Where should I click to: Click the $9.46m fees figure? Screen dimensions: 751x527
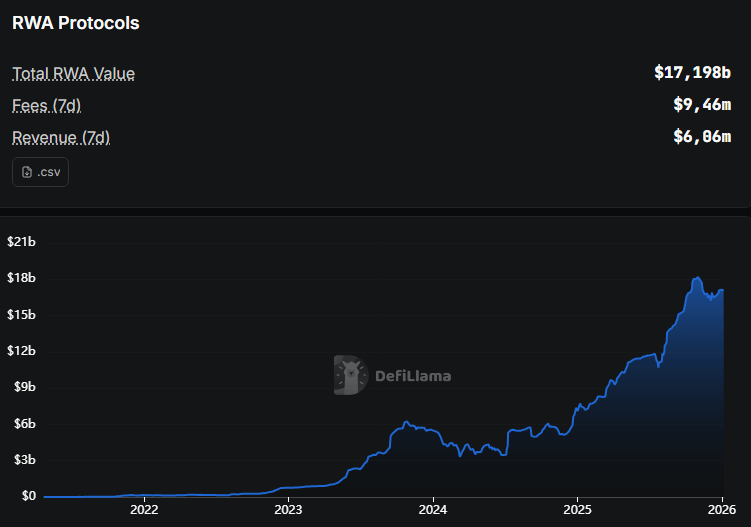[702, 105]
